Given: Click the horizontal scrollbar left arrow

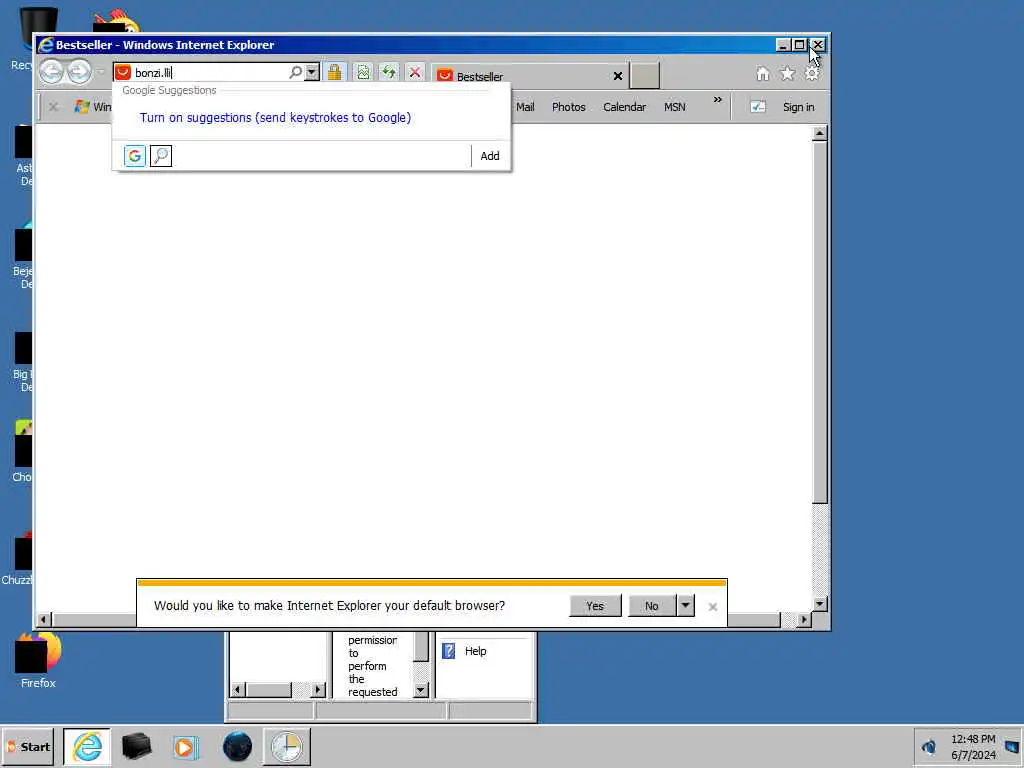Looking at the screenshot, I should click(x=44, y=619).
